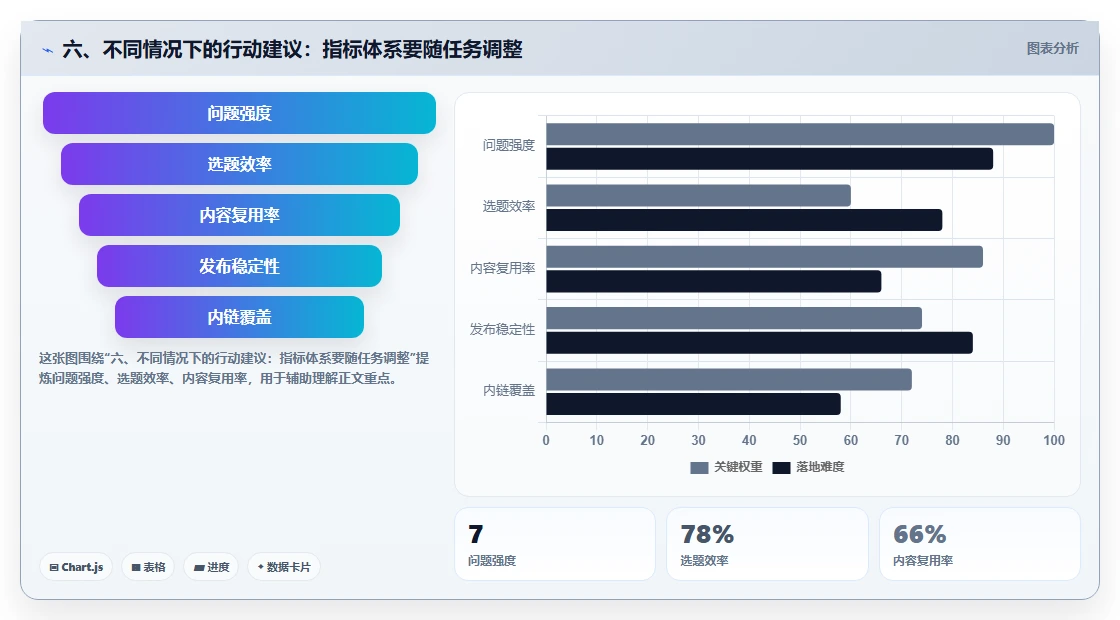Open the data card showing 7
This screenshot has height=620, width=1120.
coord(555,544)
